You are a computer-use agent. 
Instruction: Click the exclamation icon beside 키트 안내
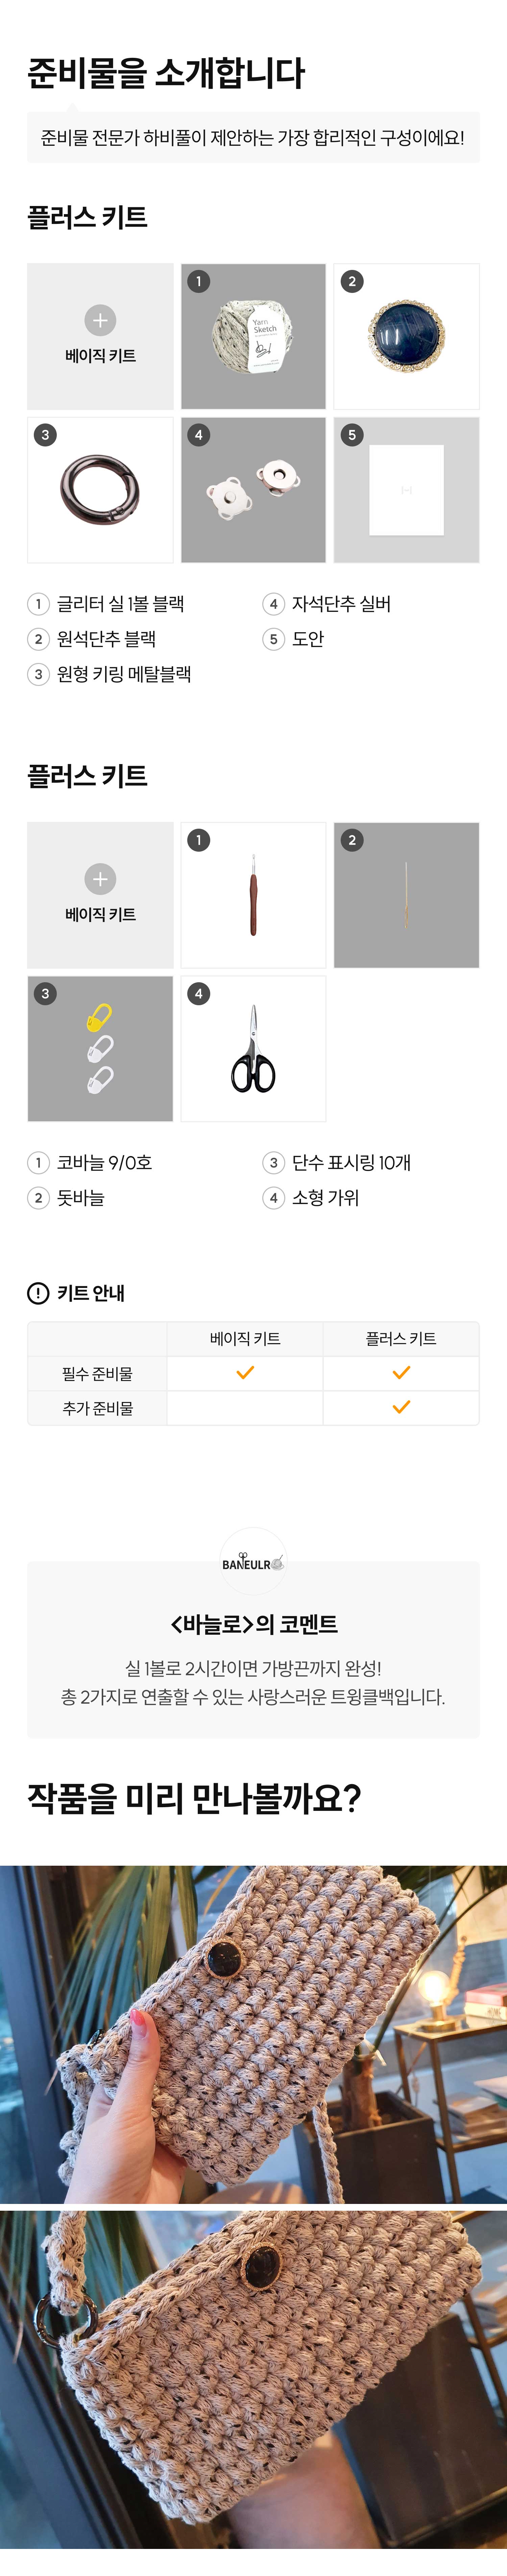38,1293
